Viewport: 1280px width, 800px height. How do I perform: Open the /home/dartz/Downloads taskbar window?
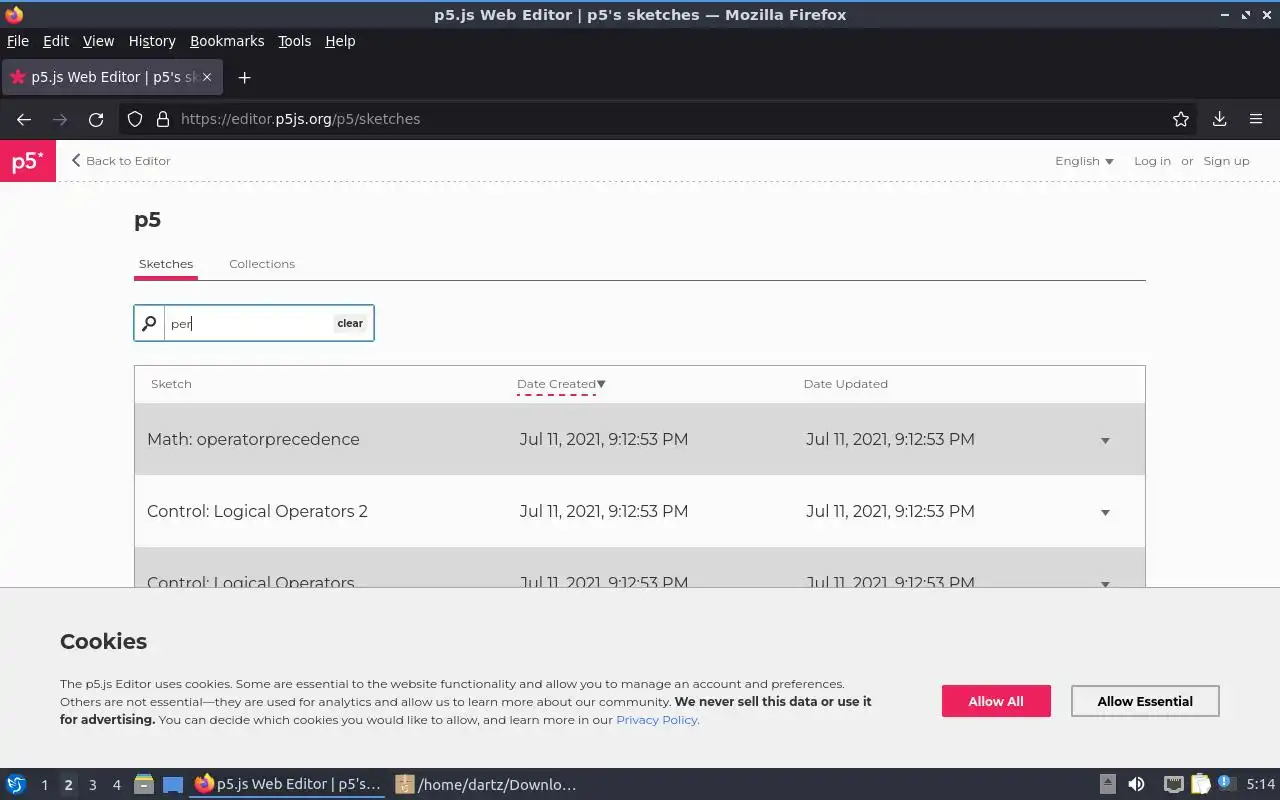point(487,785)
